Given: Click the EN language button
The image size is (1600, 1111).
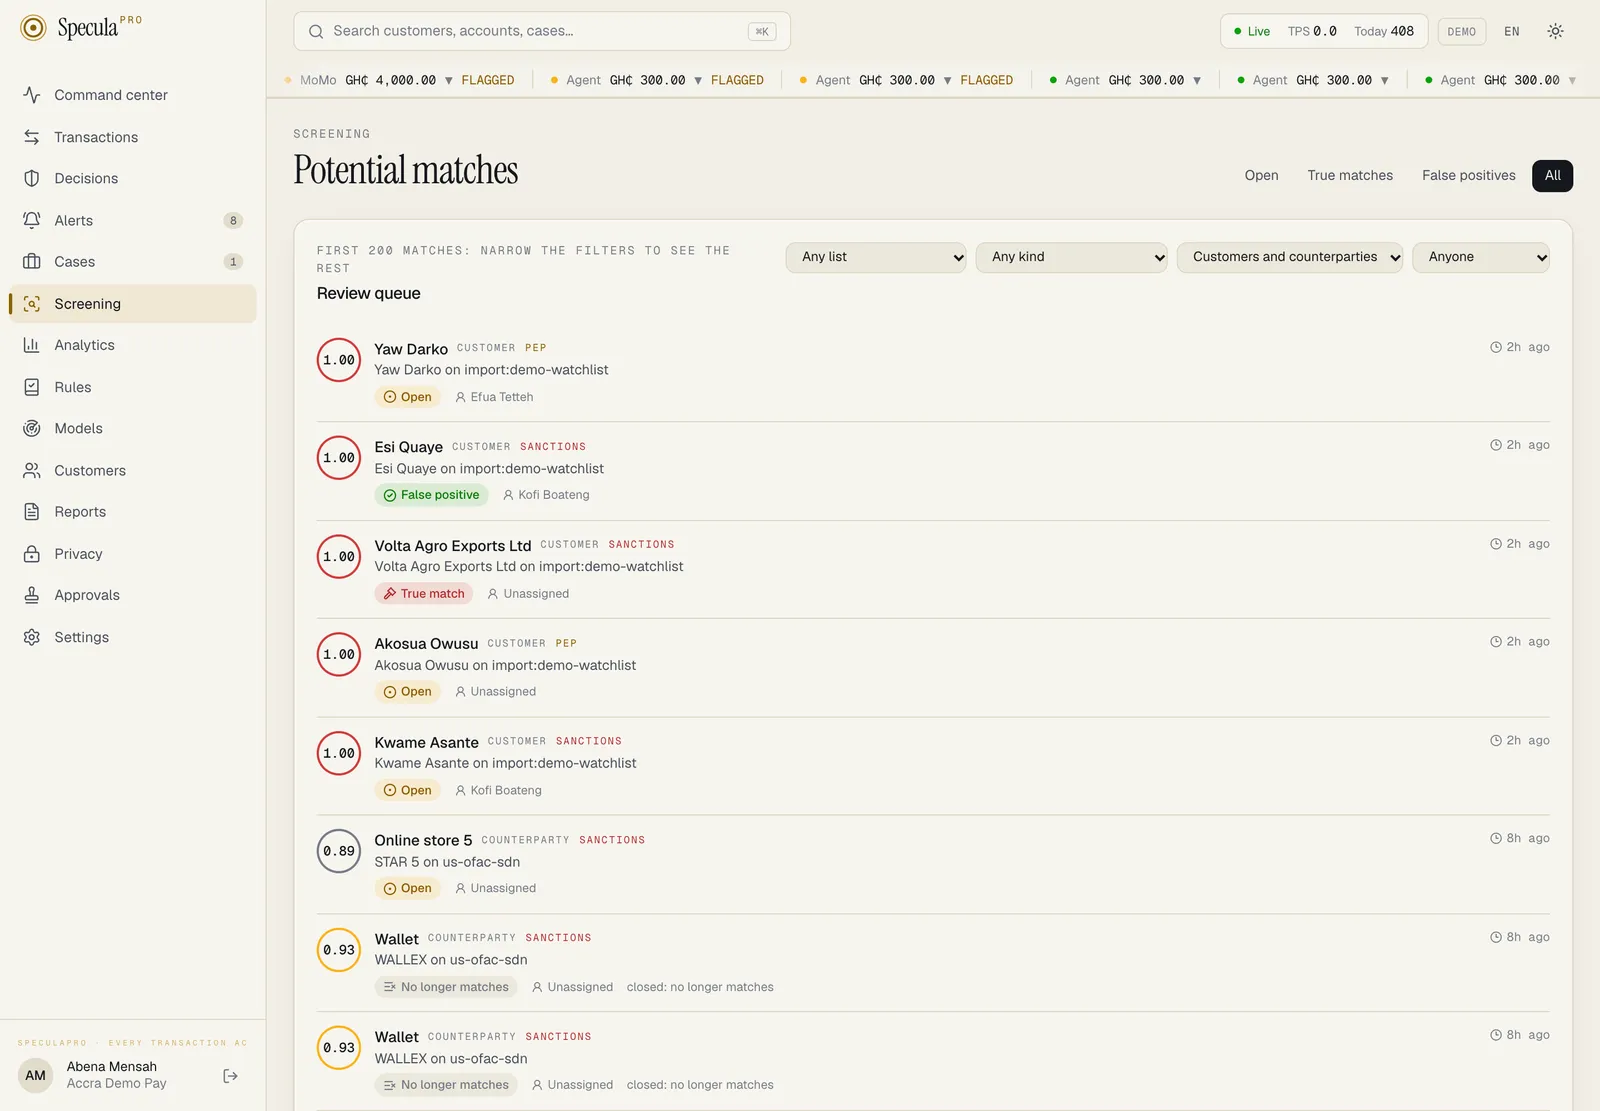Looking at the screenshot, I should 1512,31.
